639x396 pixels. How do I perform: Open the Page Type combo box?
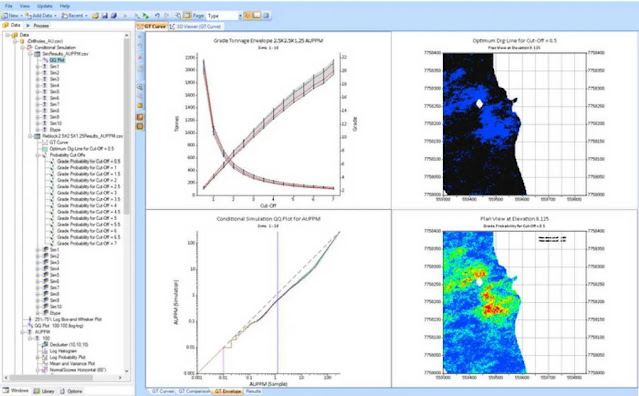[x=224, y=15]
